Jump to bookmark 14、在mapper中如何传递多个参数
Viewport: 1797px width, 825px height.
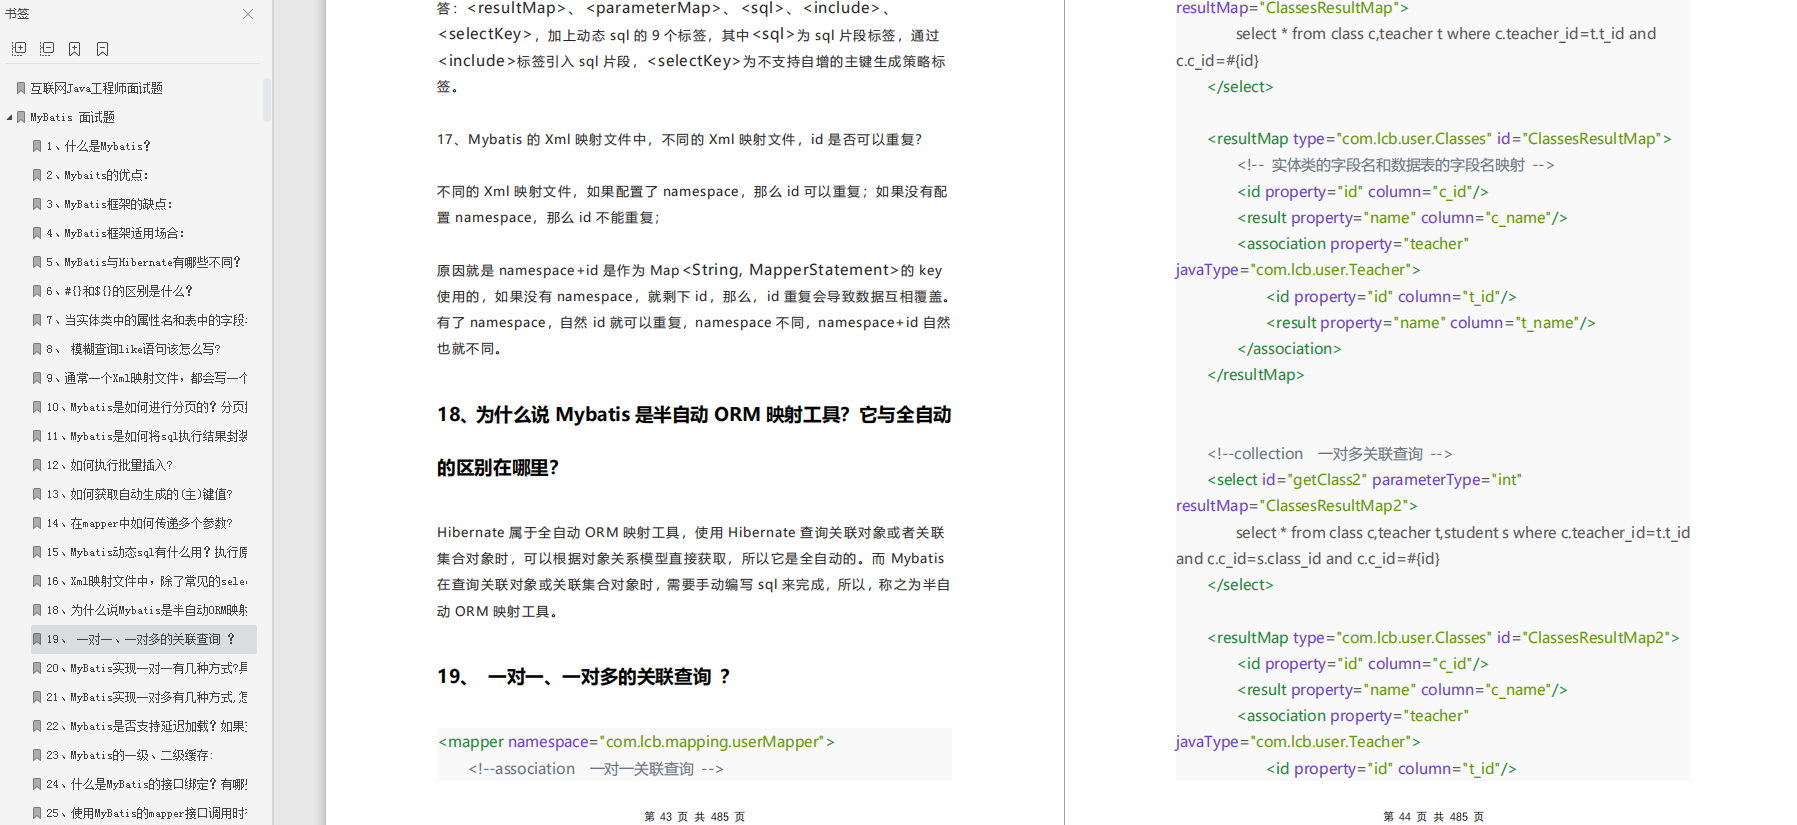(x=139, y=523)
